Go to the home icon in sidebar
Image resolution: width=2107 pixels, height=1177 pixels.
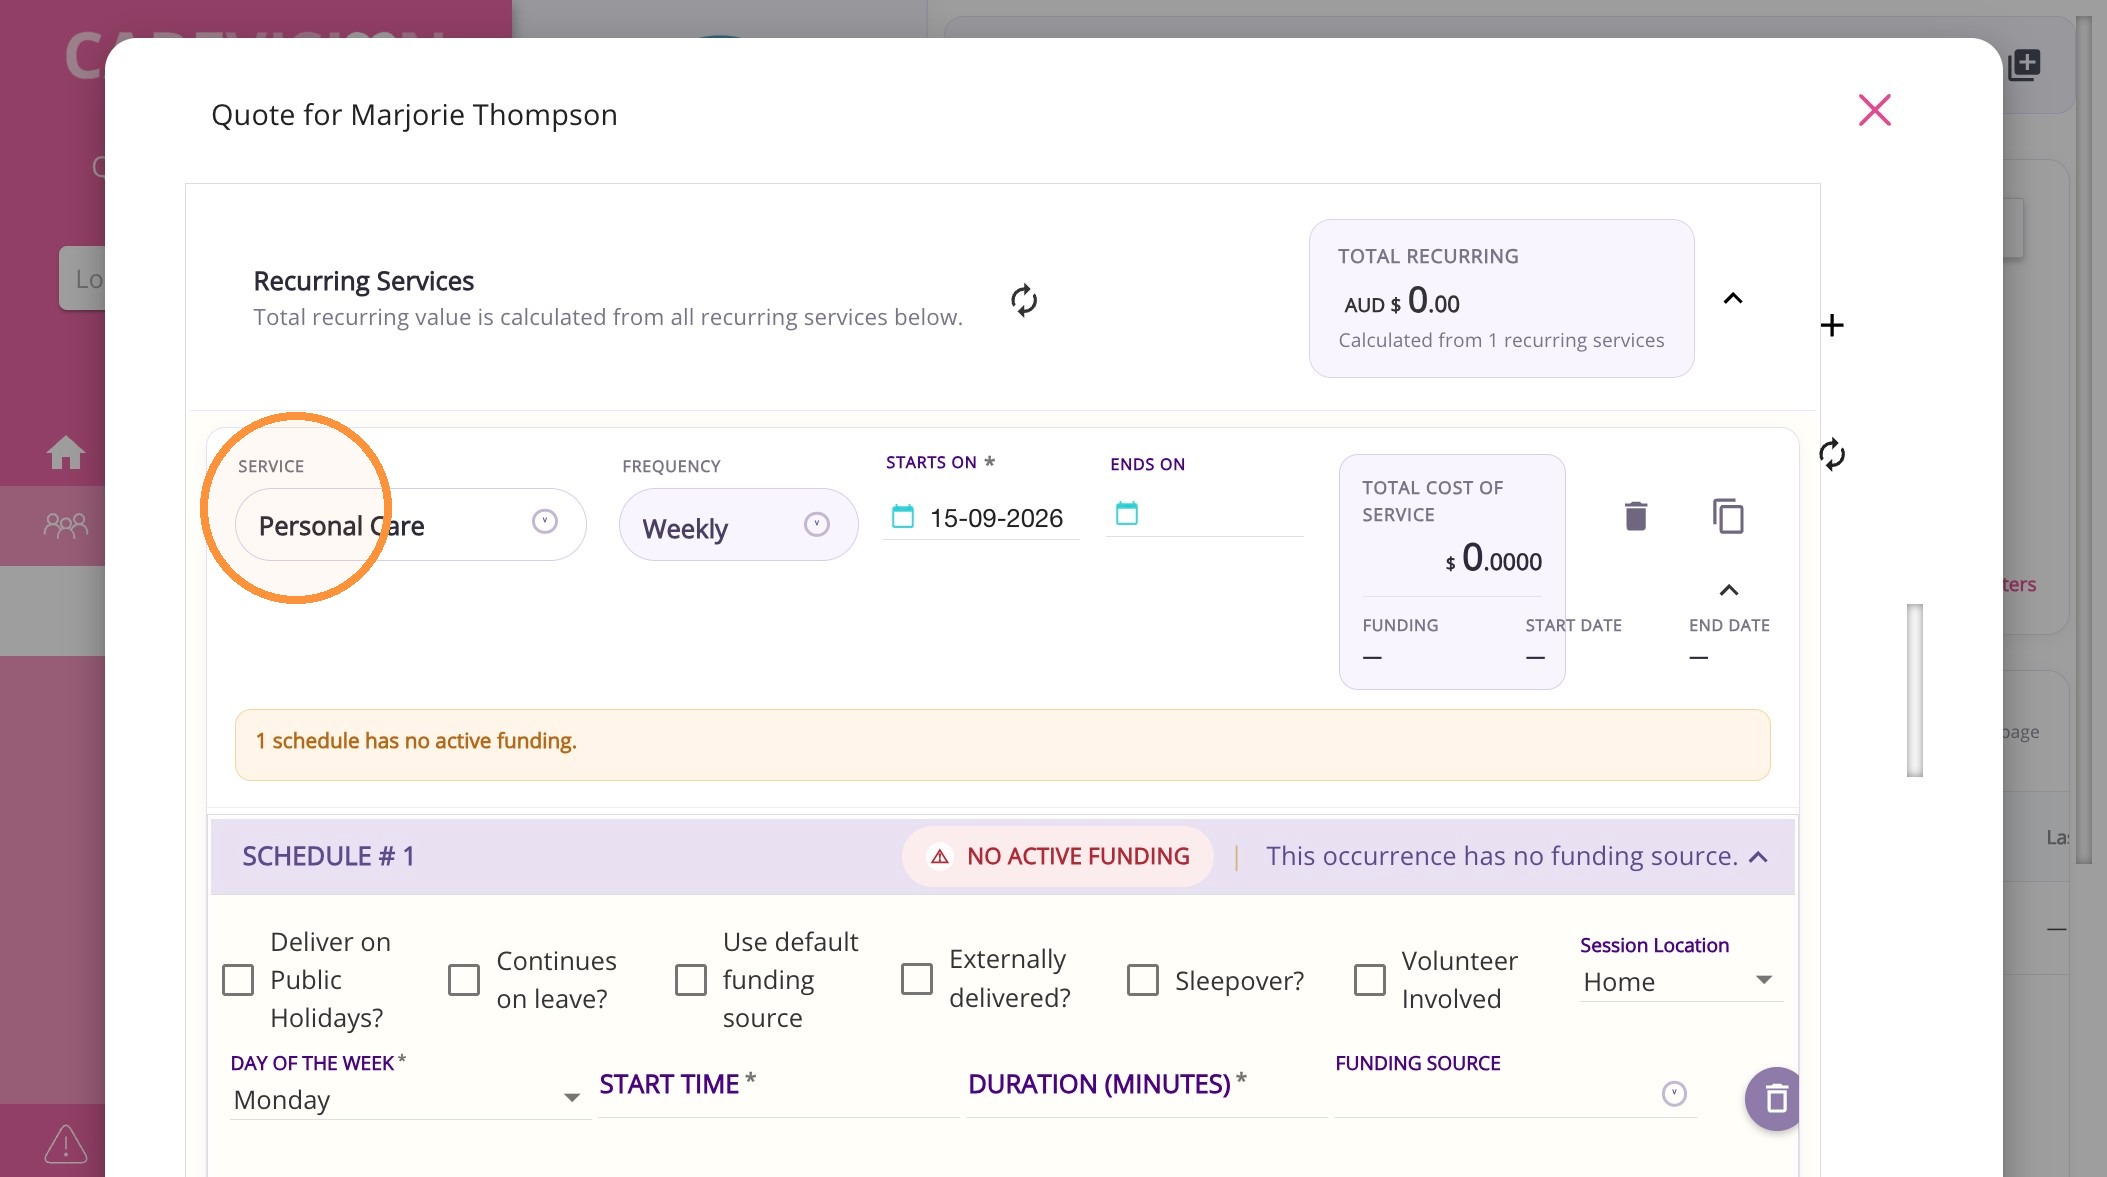(66, 452)
